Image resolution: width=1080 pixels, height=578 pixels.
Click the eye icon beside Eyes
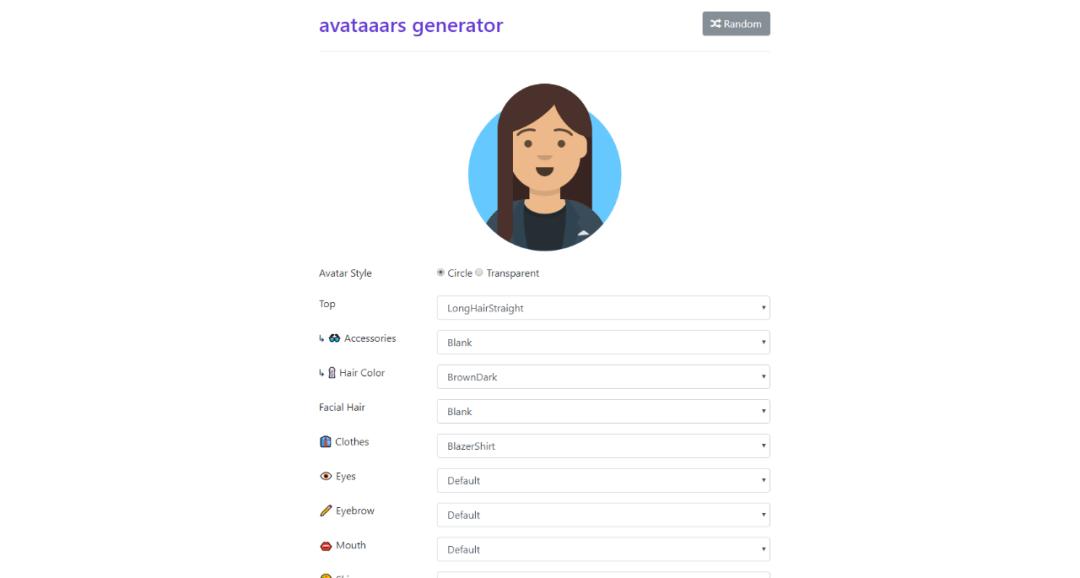(325, 477)
